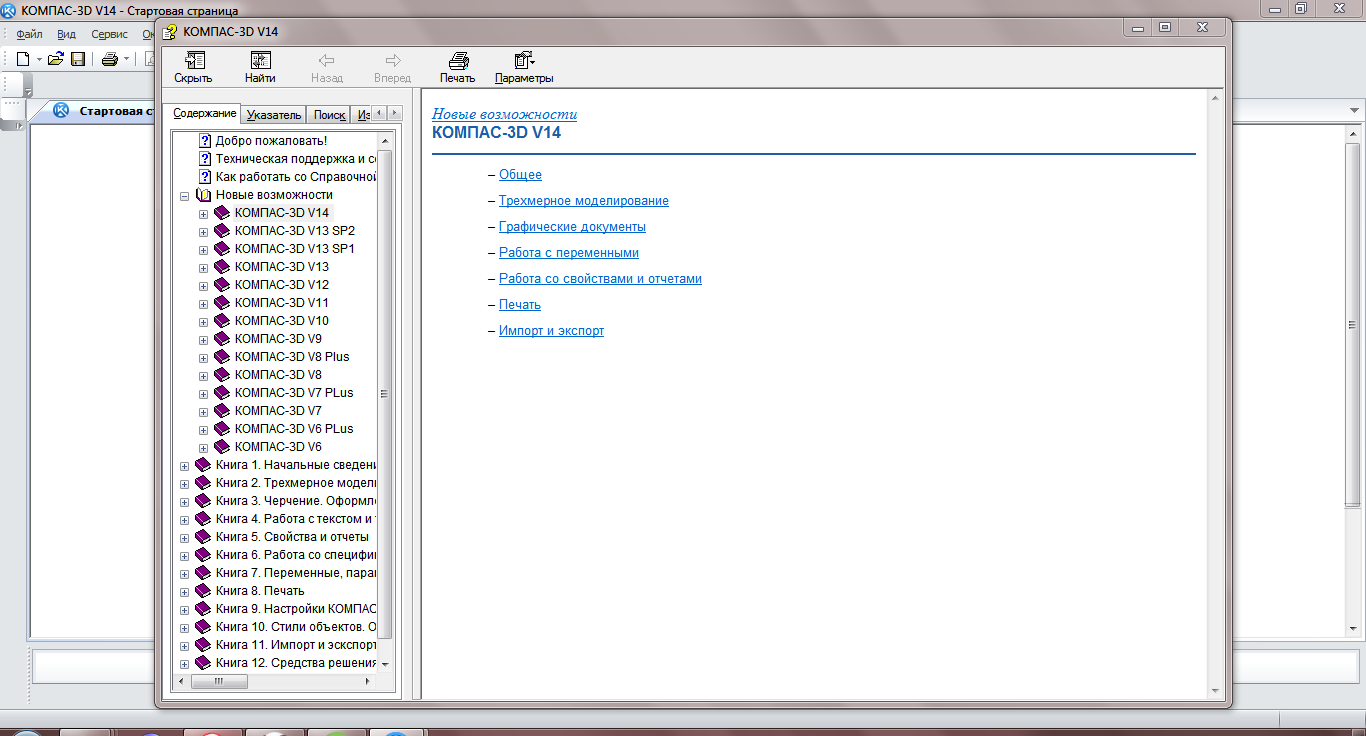Expand the КОМПАС-3D V6 tree node
The width and height of the screenshot is (1366, 736).
click(203, 447)
